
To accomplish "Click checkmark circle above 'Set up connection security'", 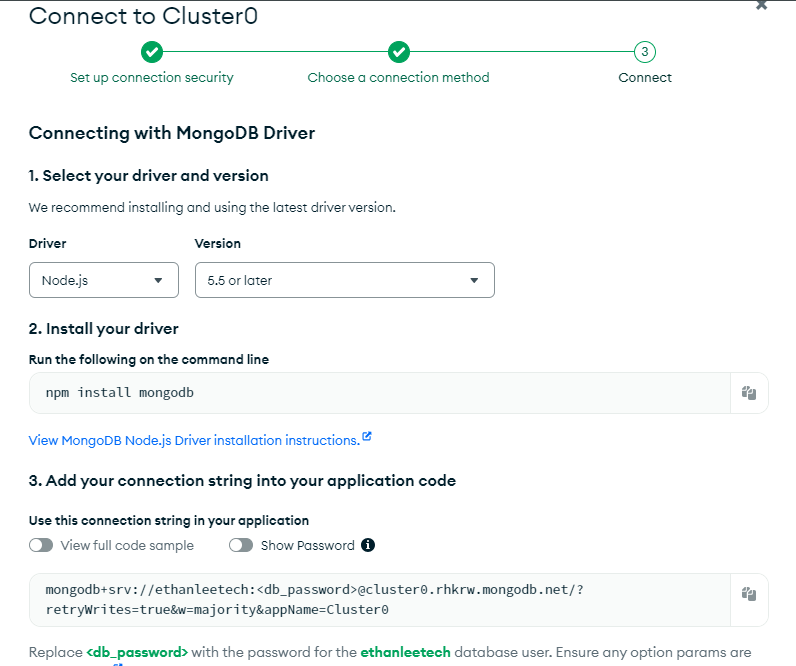I will (152, 52).
